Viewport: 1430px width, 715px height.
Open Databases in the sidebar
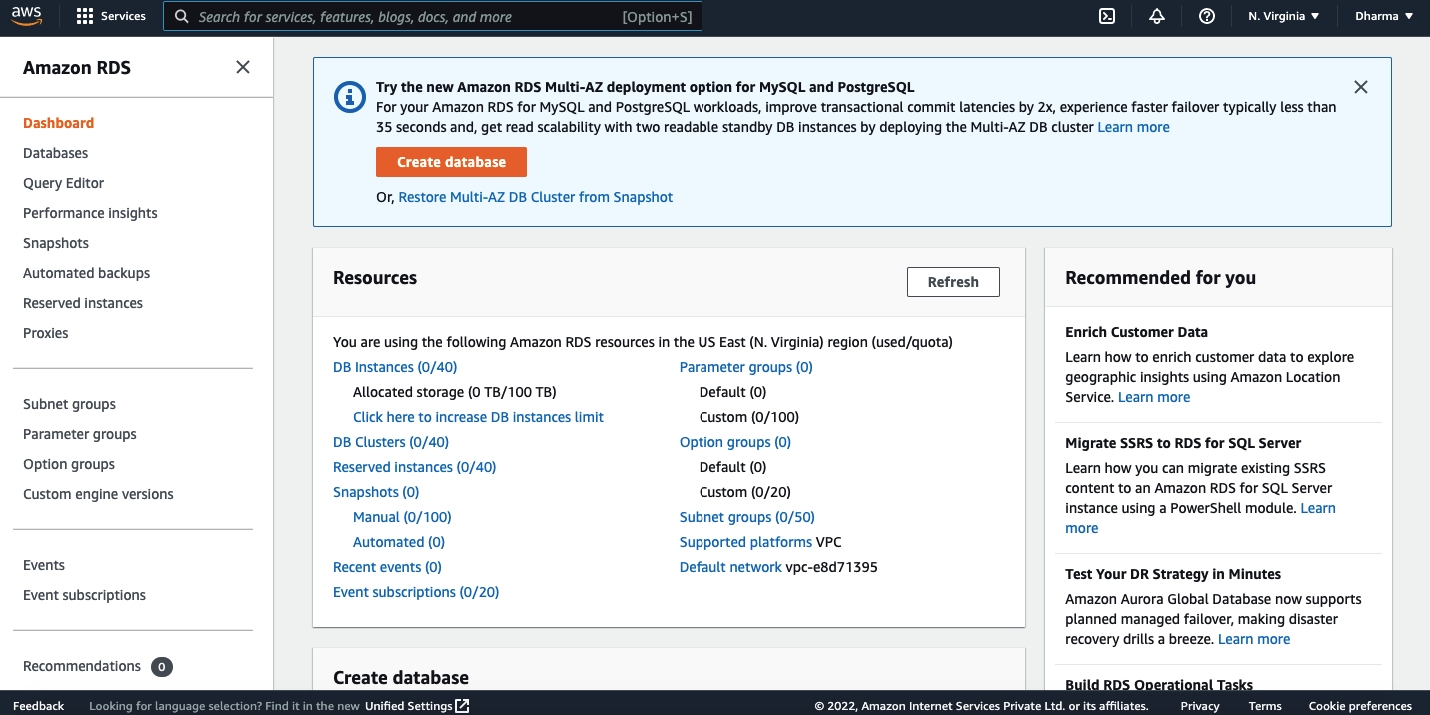[x=55, y=153]
